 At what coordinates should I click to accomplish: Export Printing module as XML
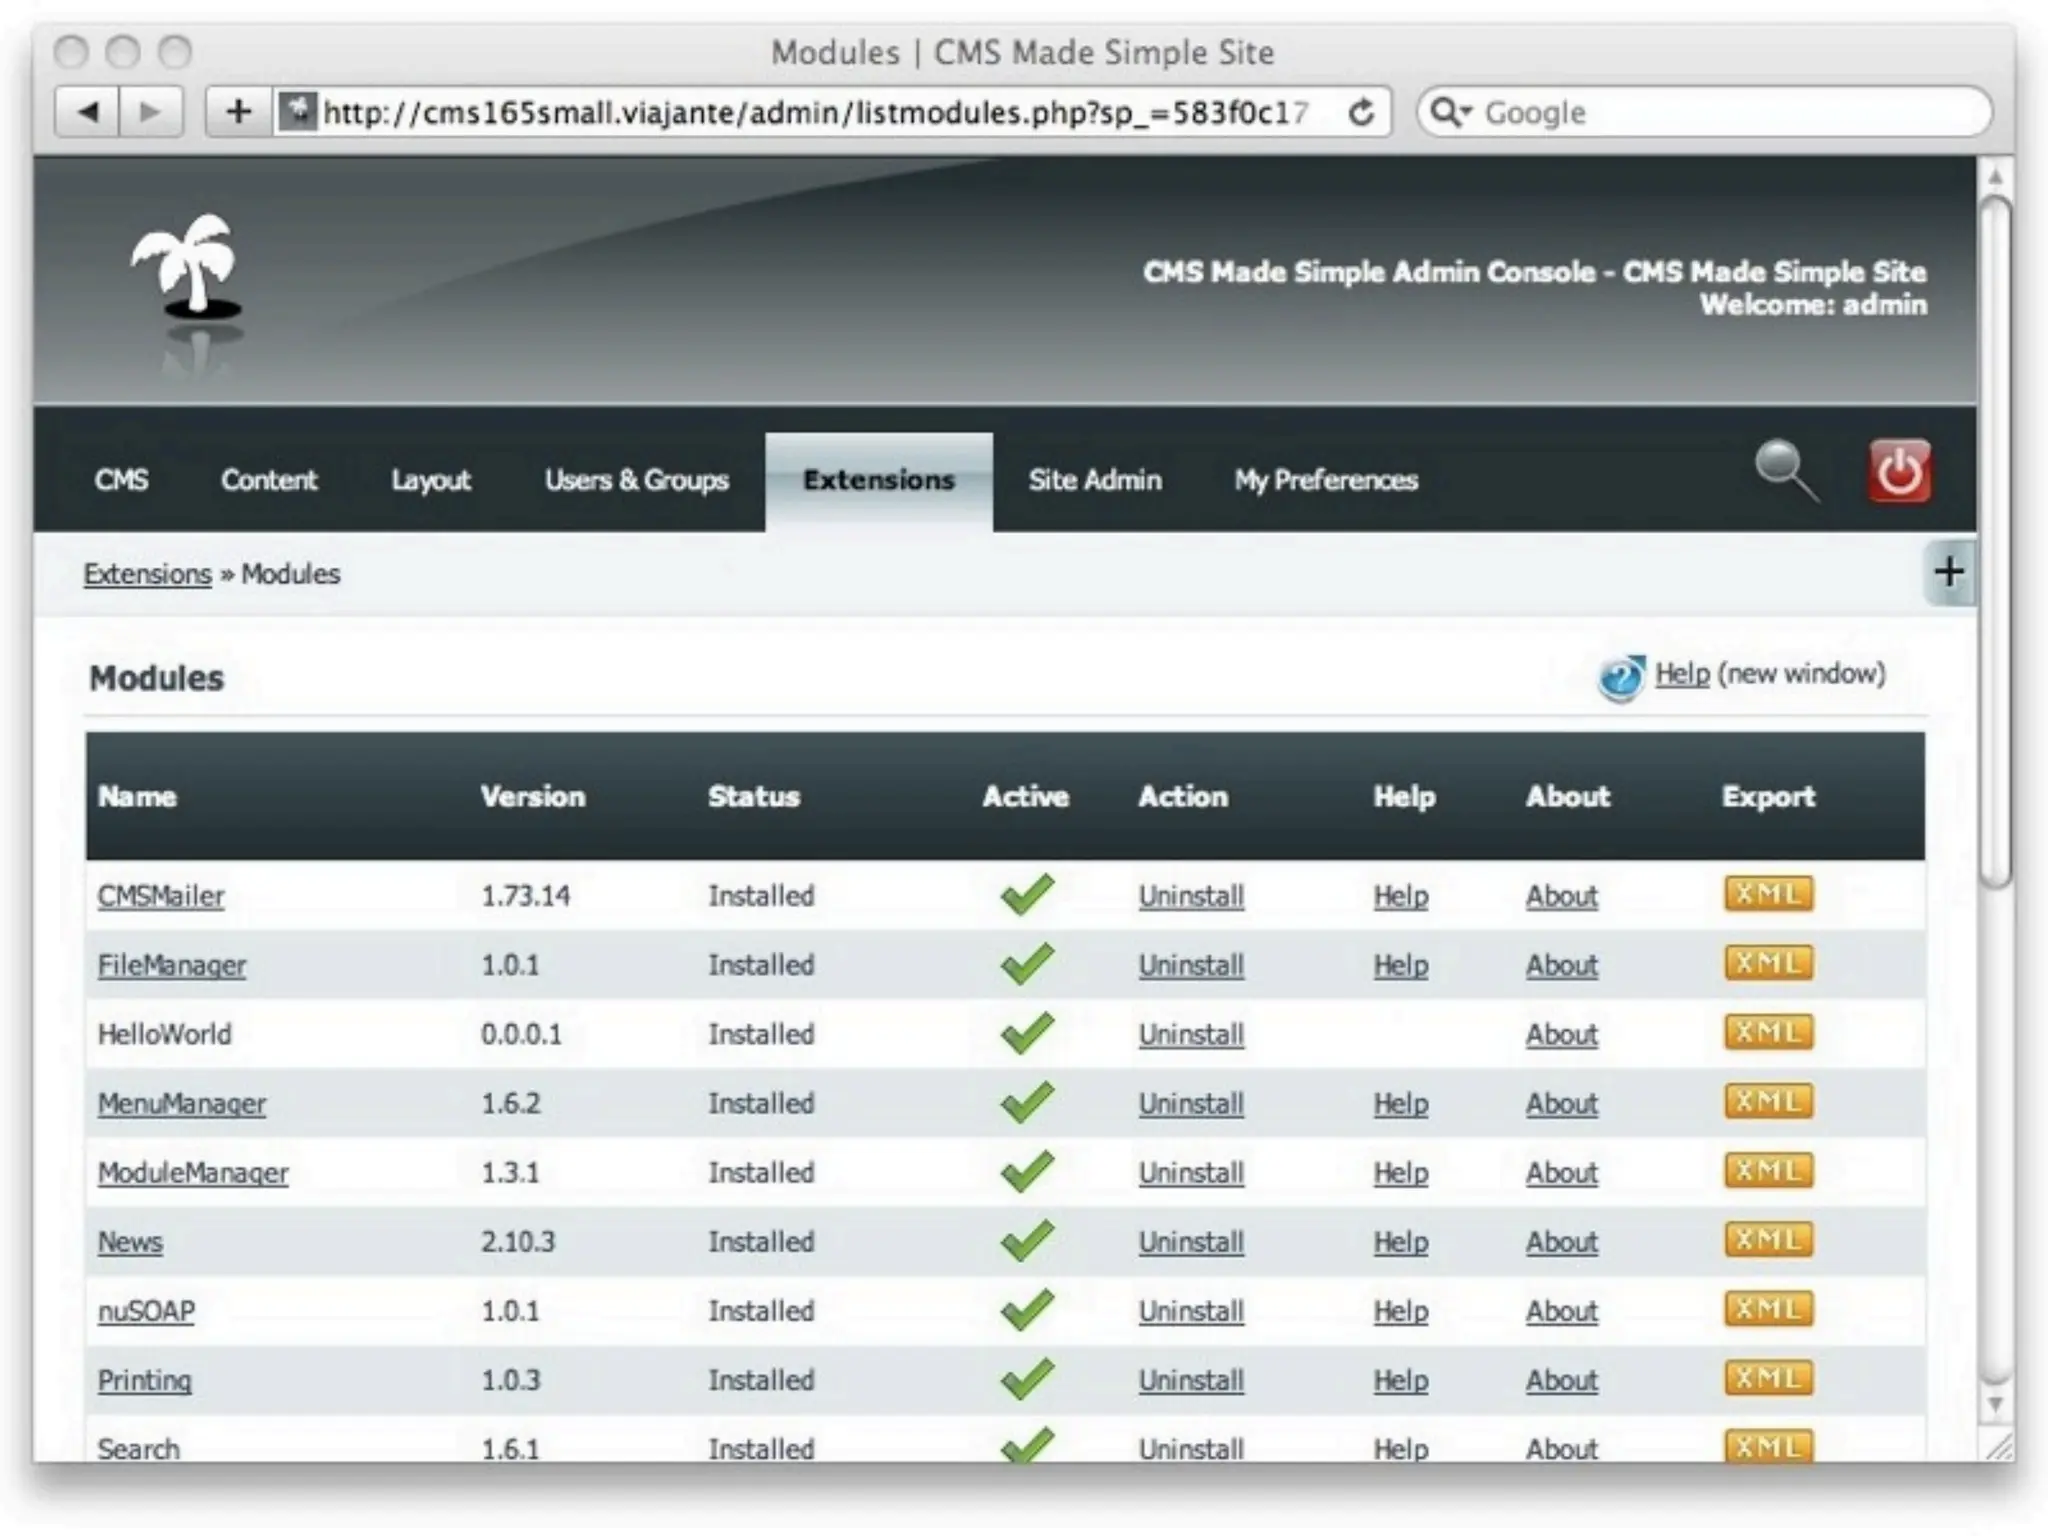1768,1378
